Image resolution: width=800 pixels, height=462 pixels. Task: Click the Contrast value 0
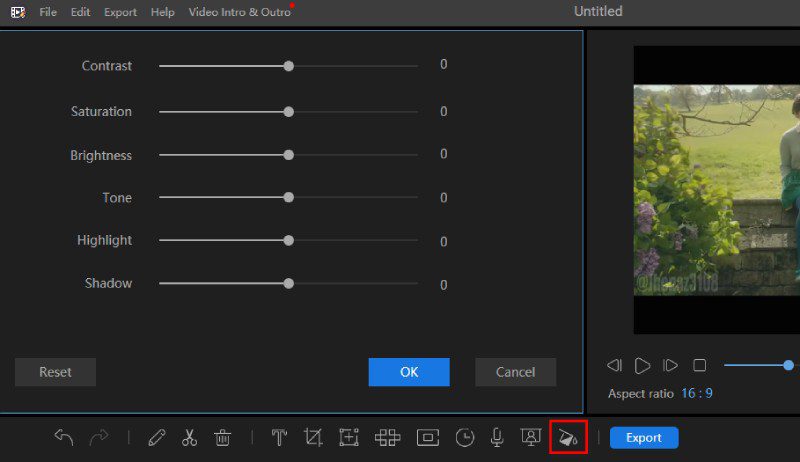(x=444, y=64)
